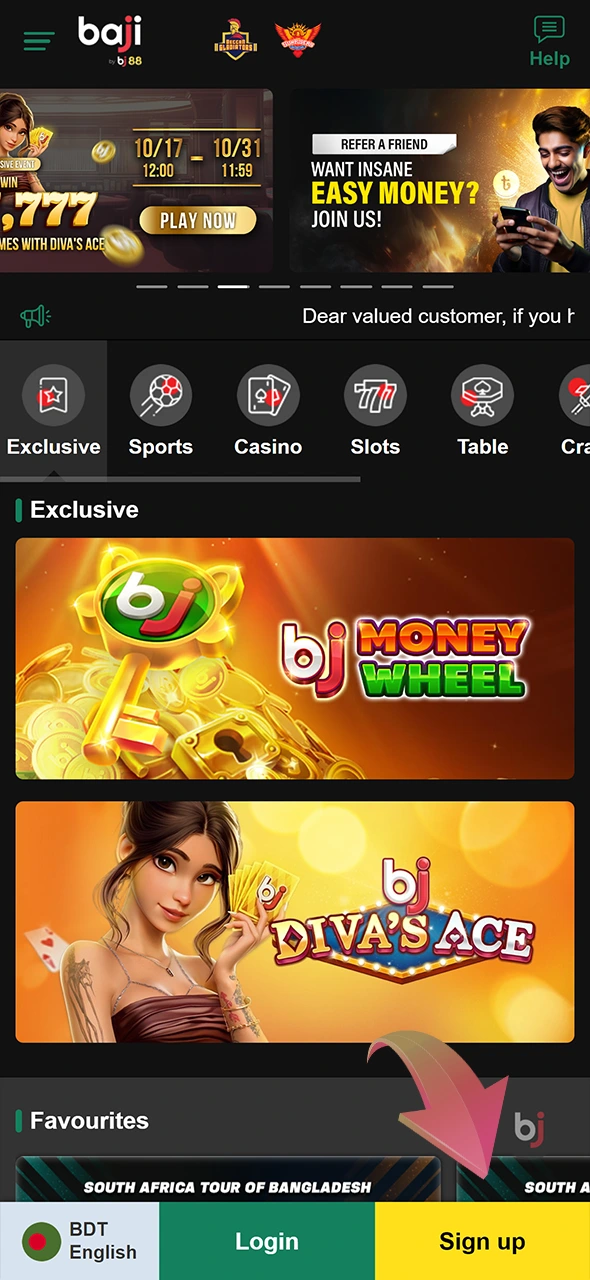Launch the BJ Money Wheel game
590x1280 pixels.
(x=295, y=659)
